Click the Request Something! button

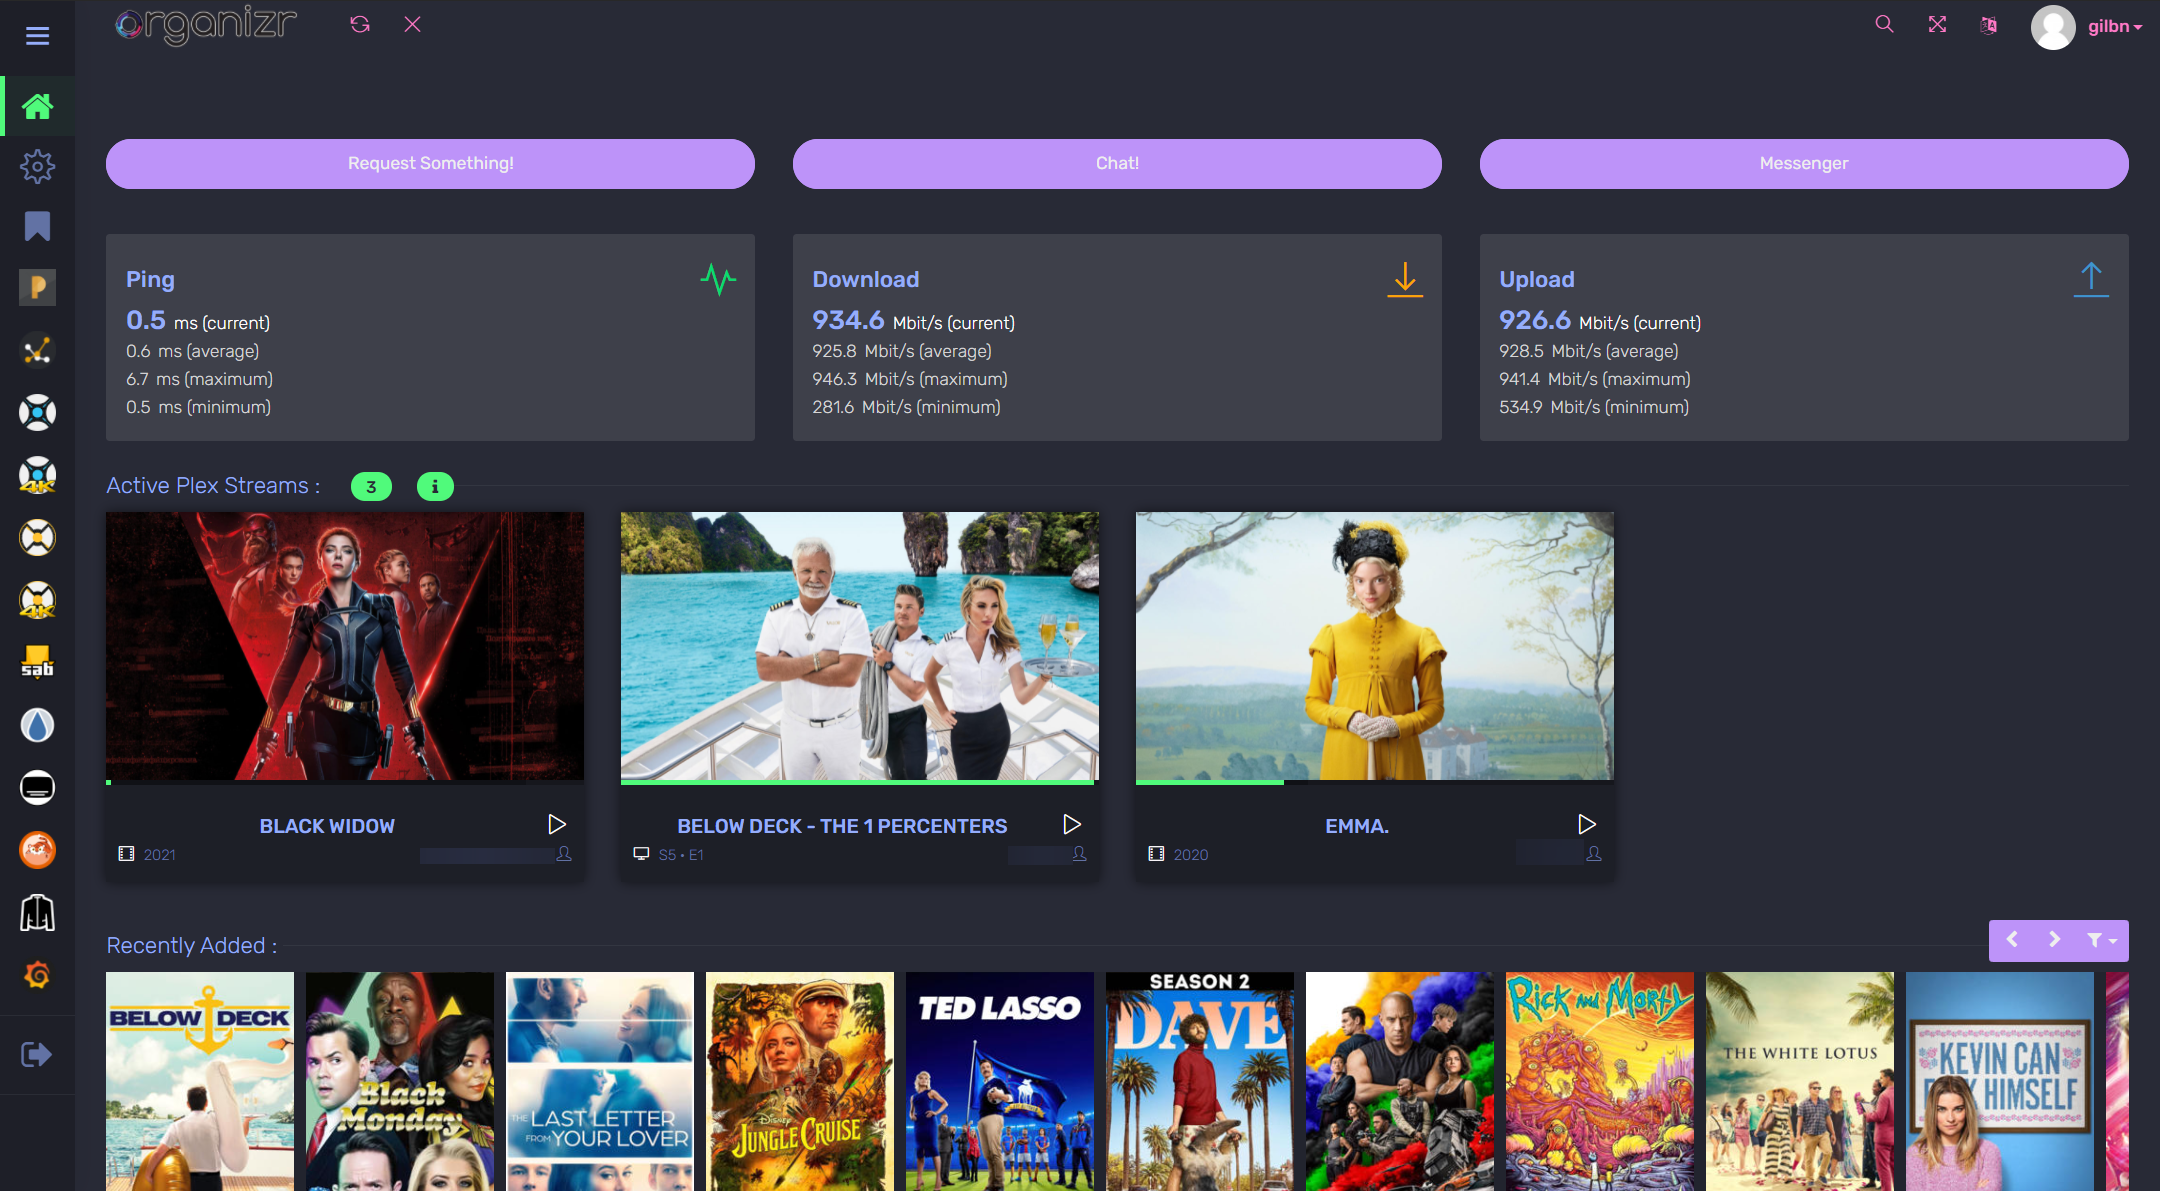pos(430,164)
